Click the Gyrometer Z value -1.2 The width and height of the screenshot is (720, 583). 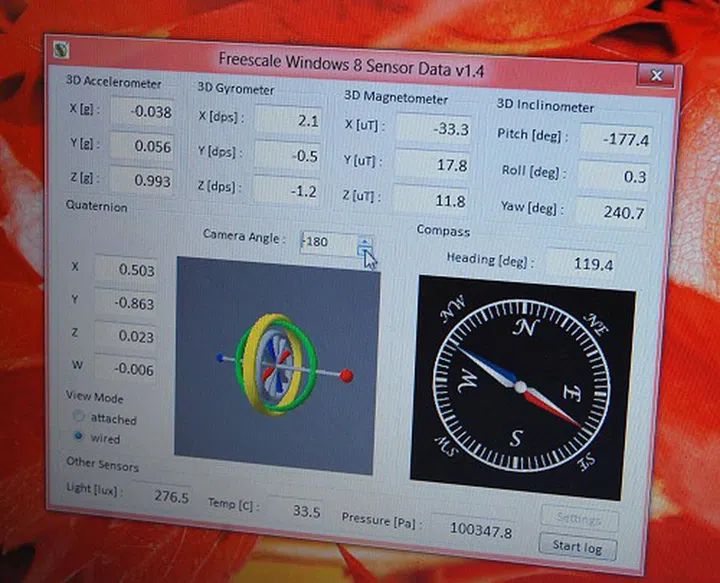pyautogui.click(x=286, y=191)
